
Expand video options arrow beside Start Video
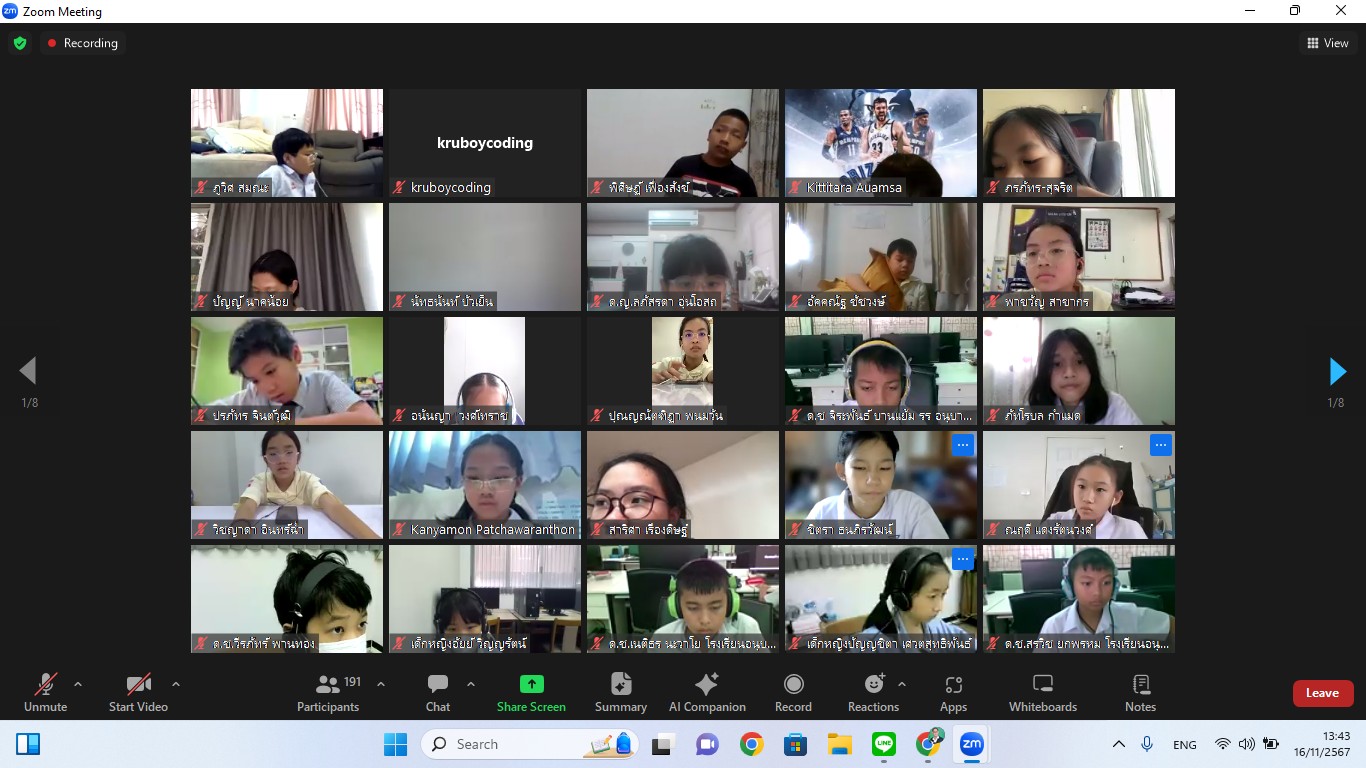[176, 684]
